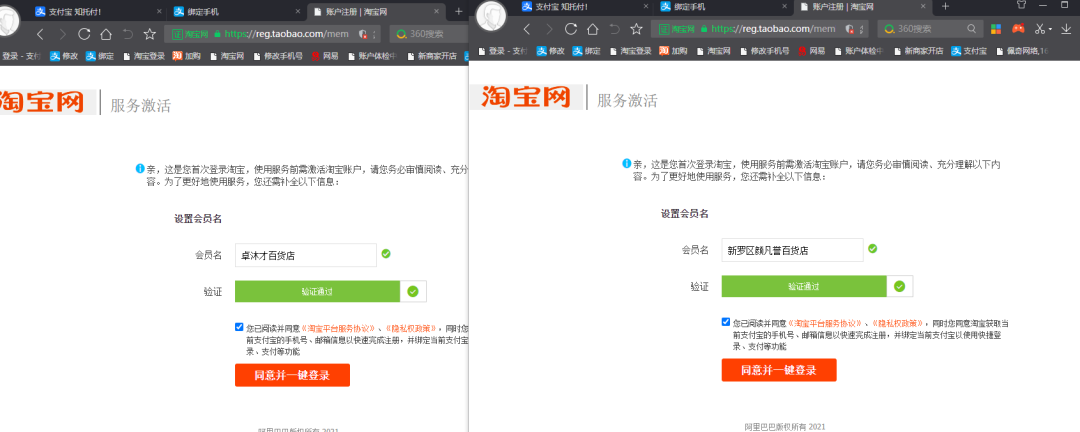Focus the address bar in left window
1080x432 pixels.
(x=273, y=34)
